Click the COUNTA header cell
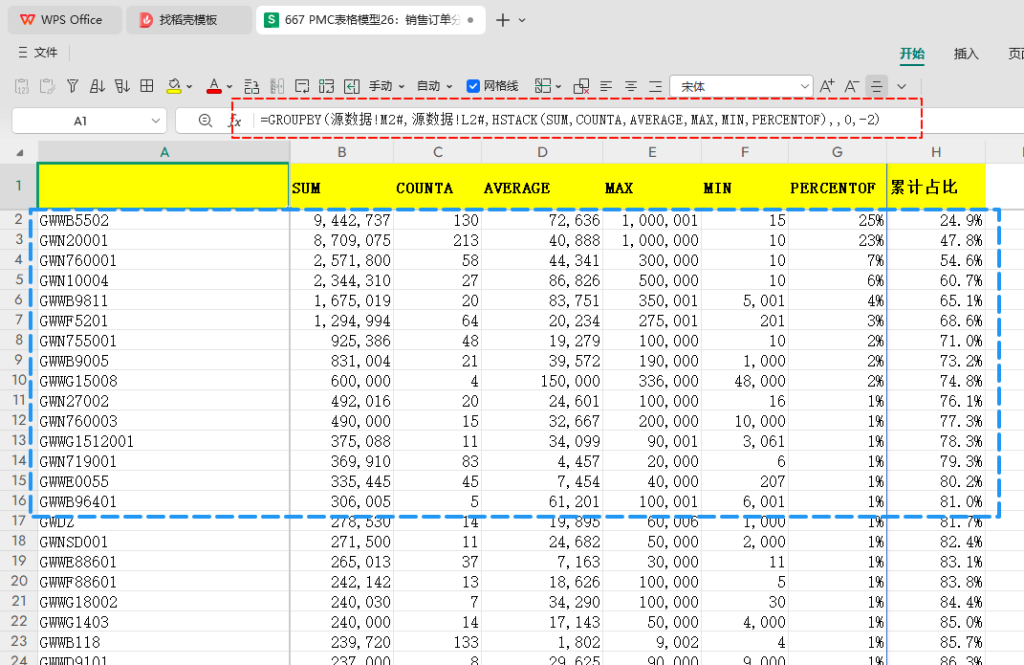 438,186
